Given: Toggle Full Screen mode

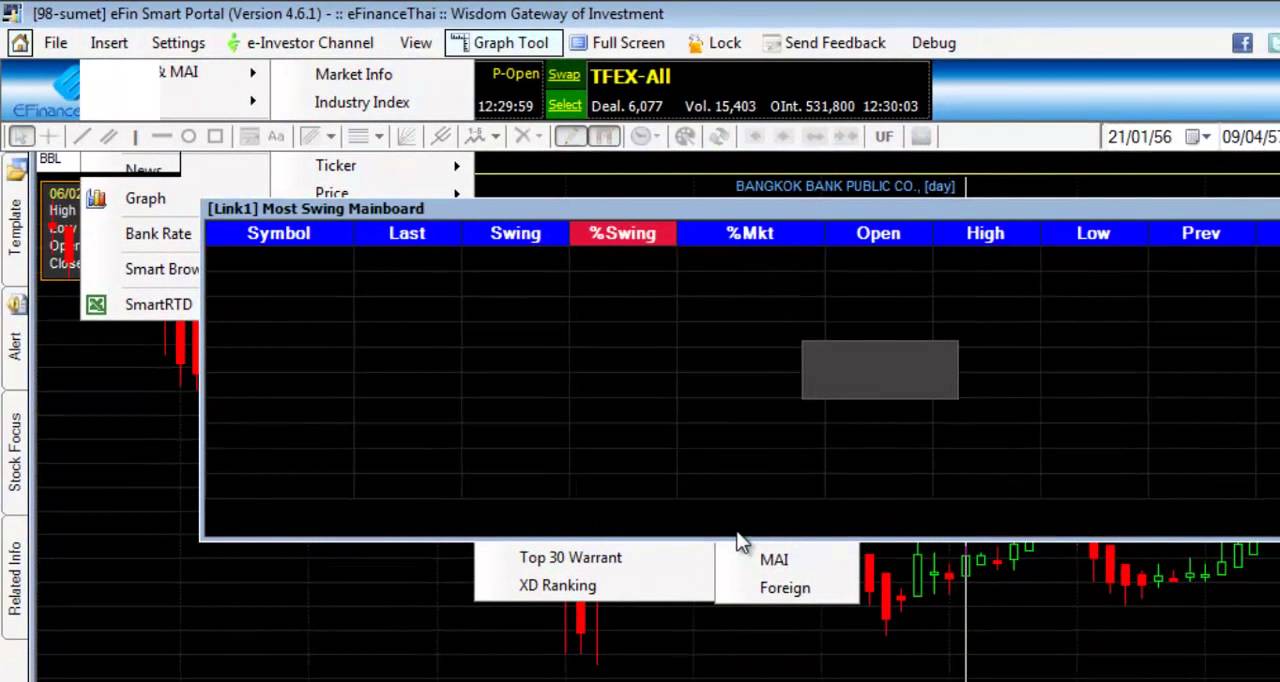Looking at the screenshot, I should click(617, 43).
